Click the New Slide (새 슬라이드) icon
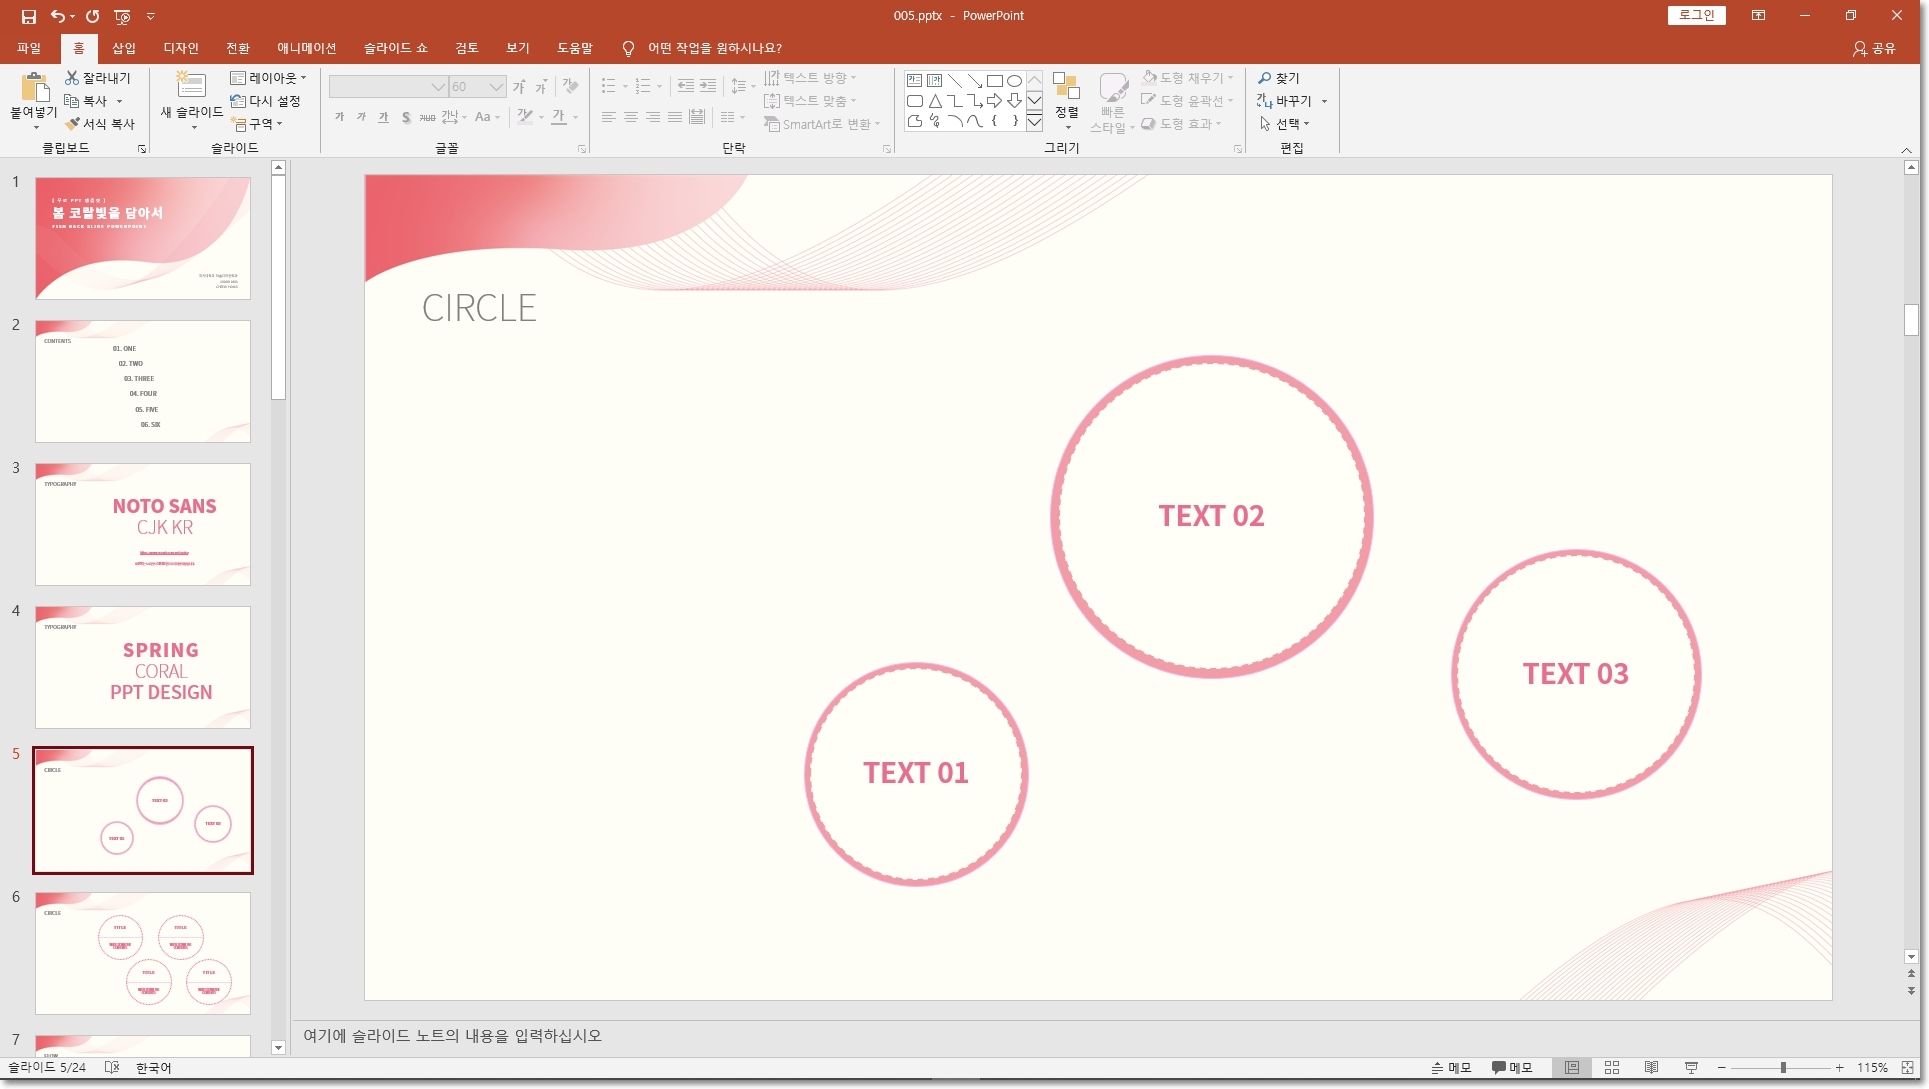Viewport: 1929px width, 1089px height. [191, 85]
